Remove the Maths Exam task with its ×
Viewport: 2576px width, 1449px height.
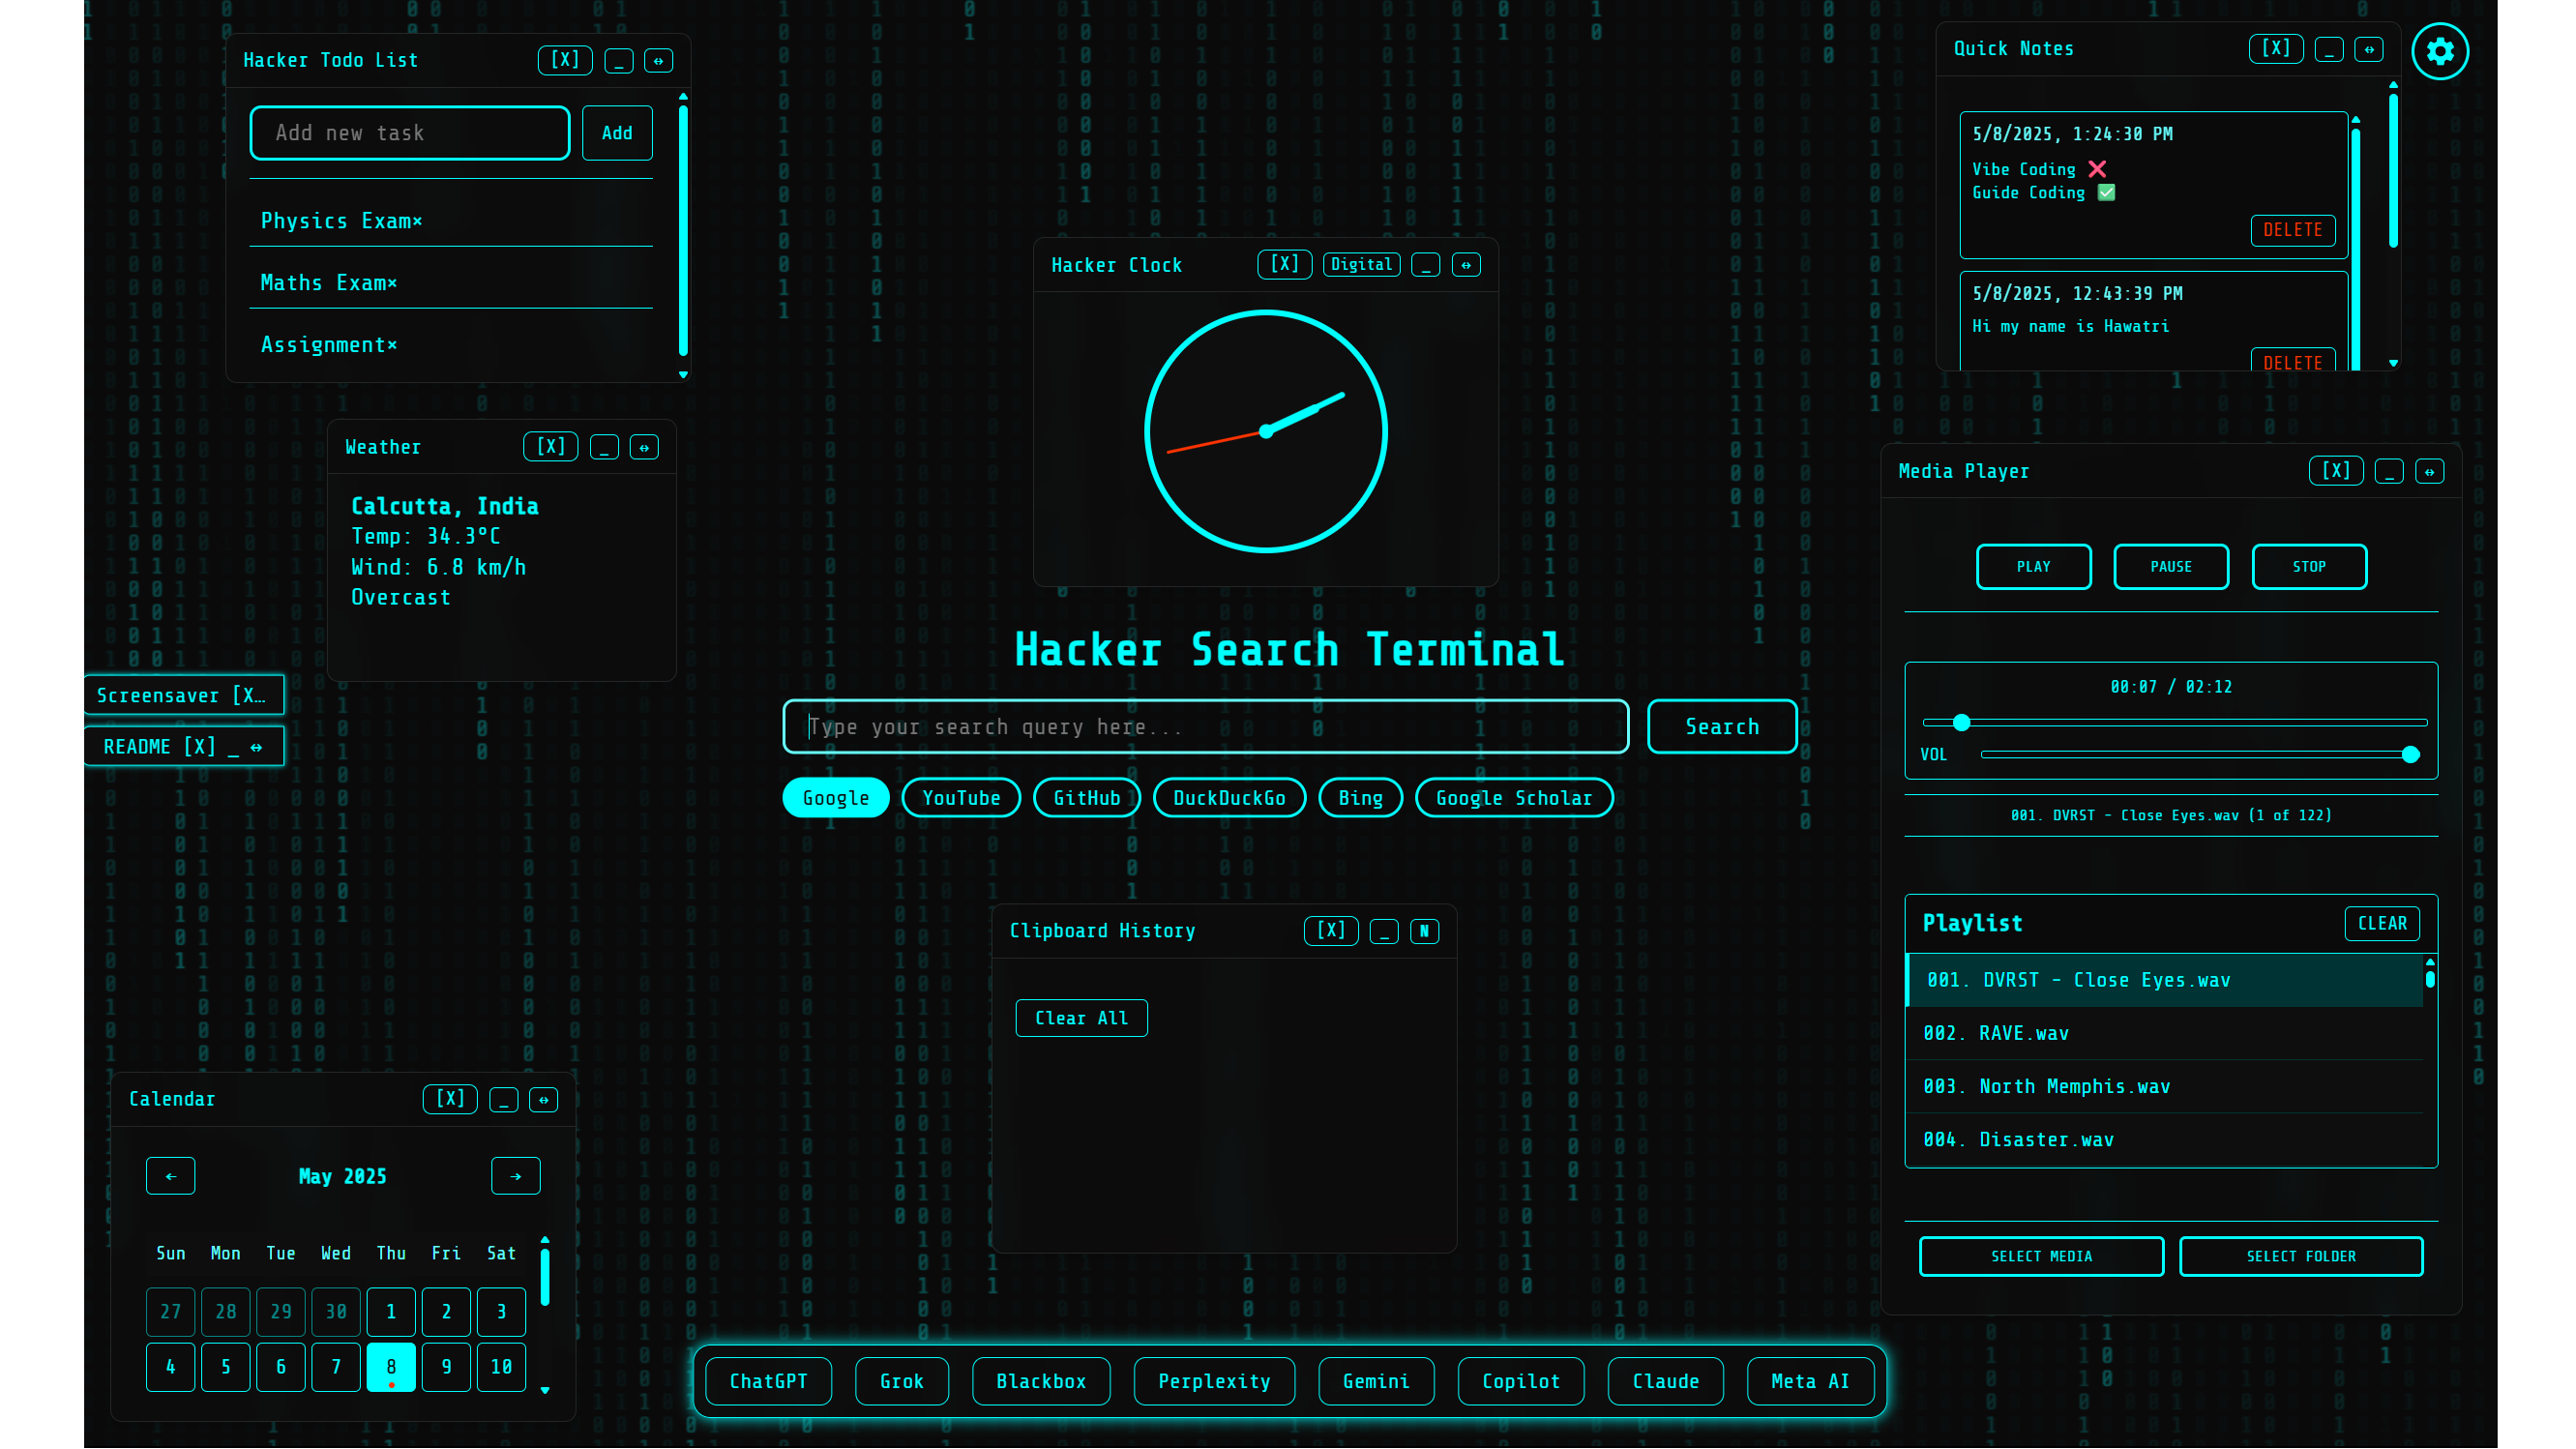(x=393, y=283)
